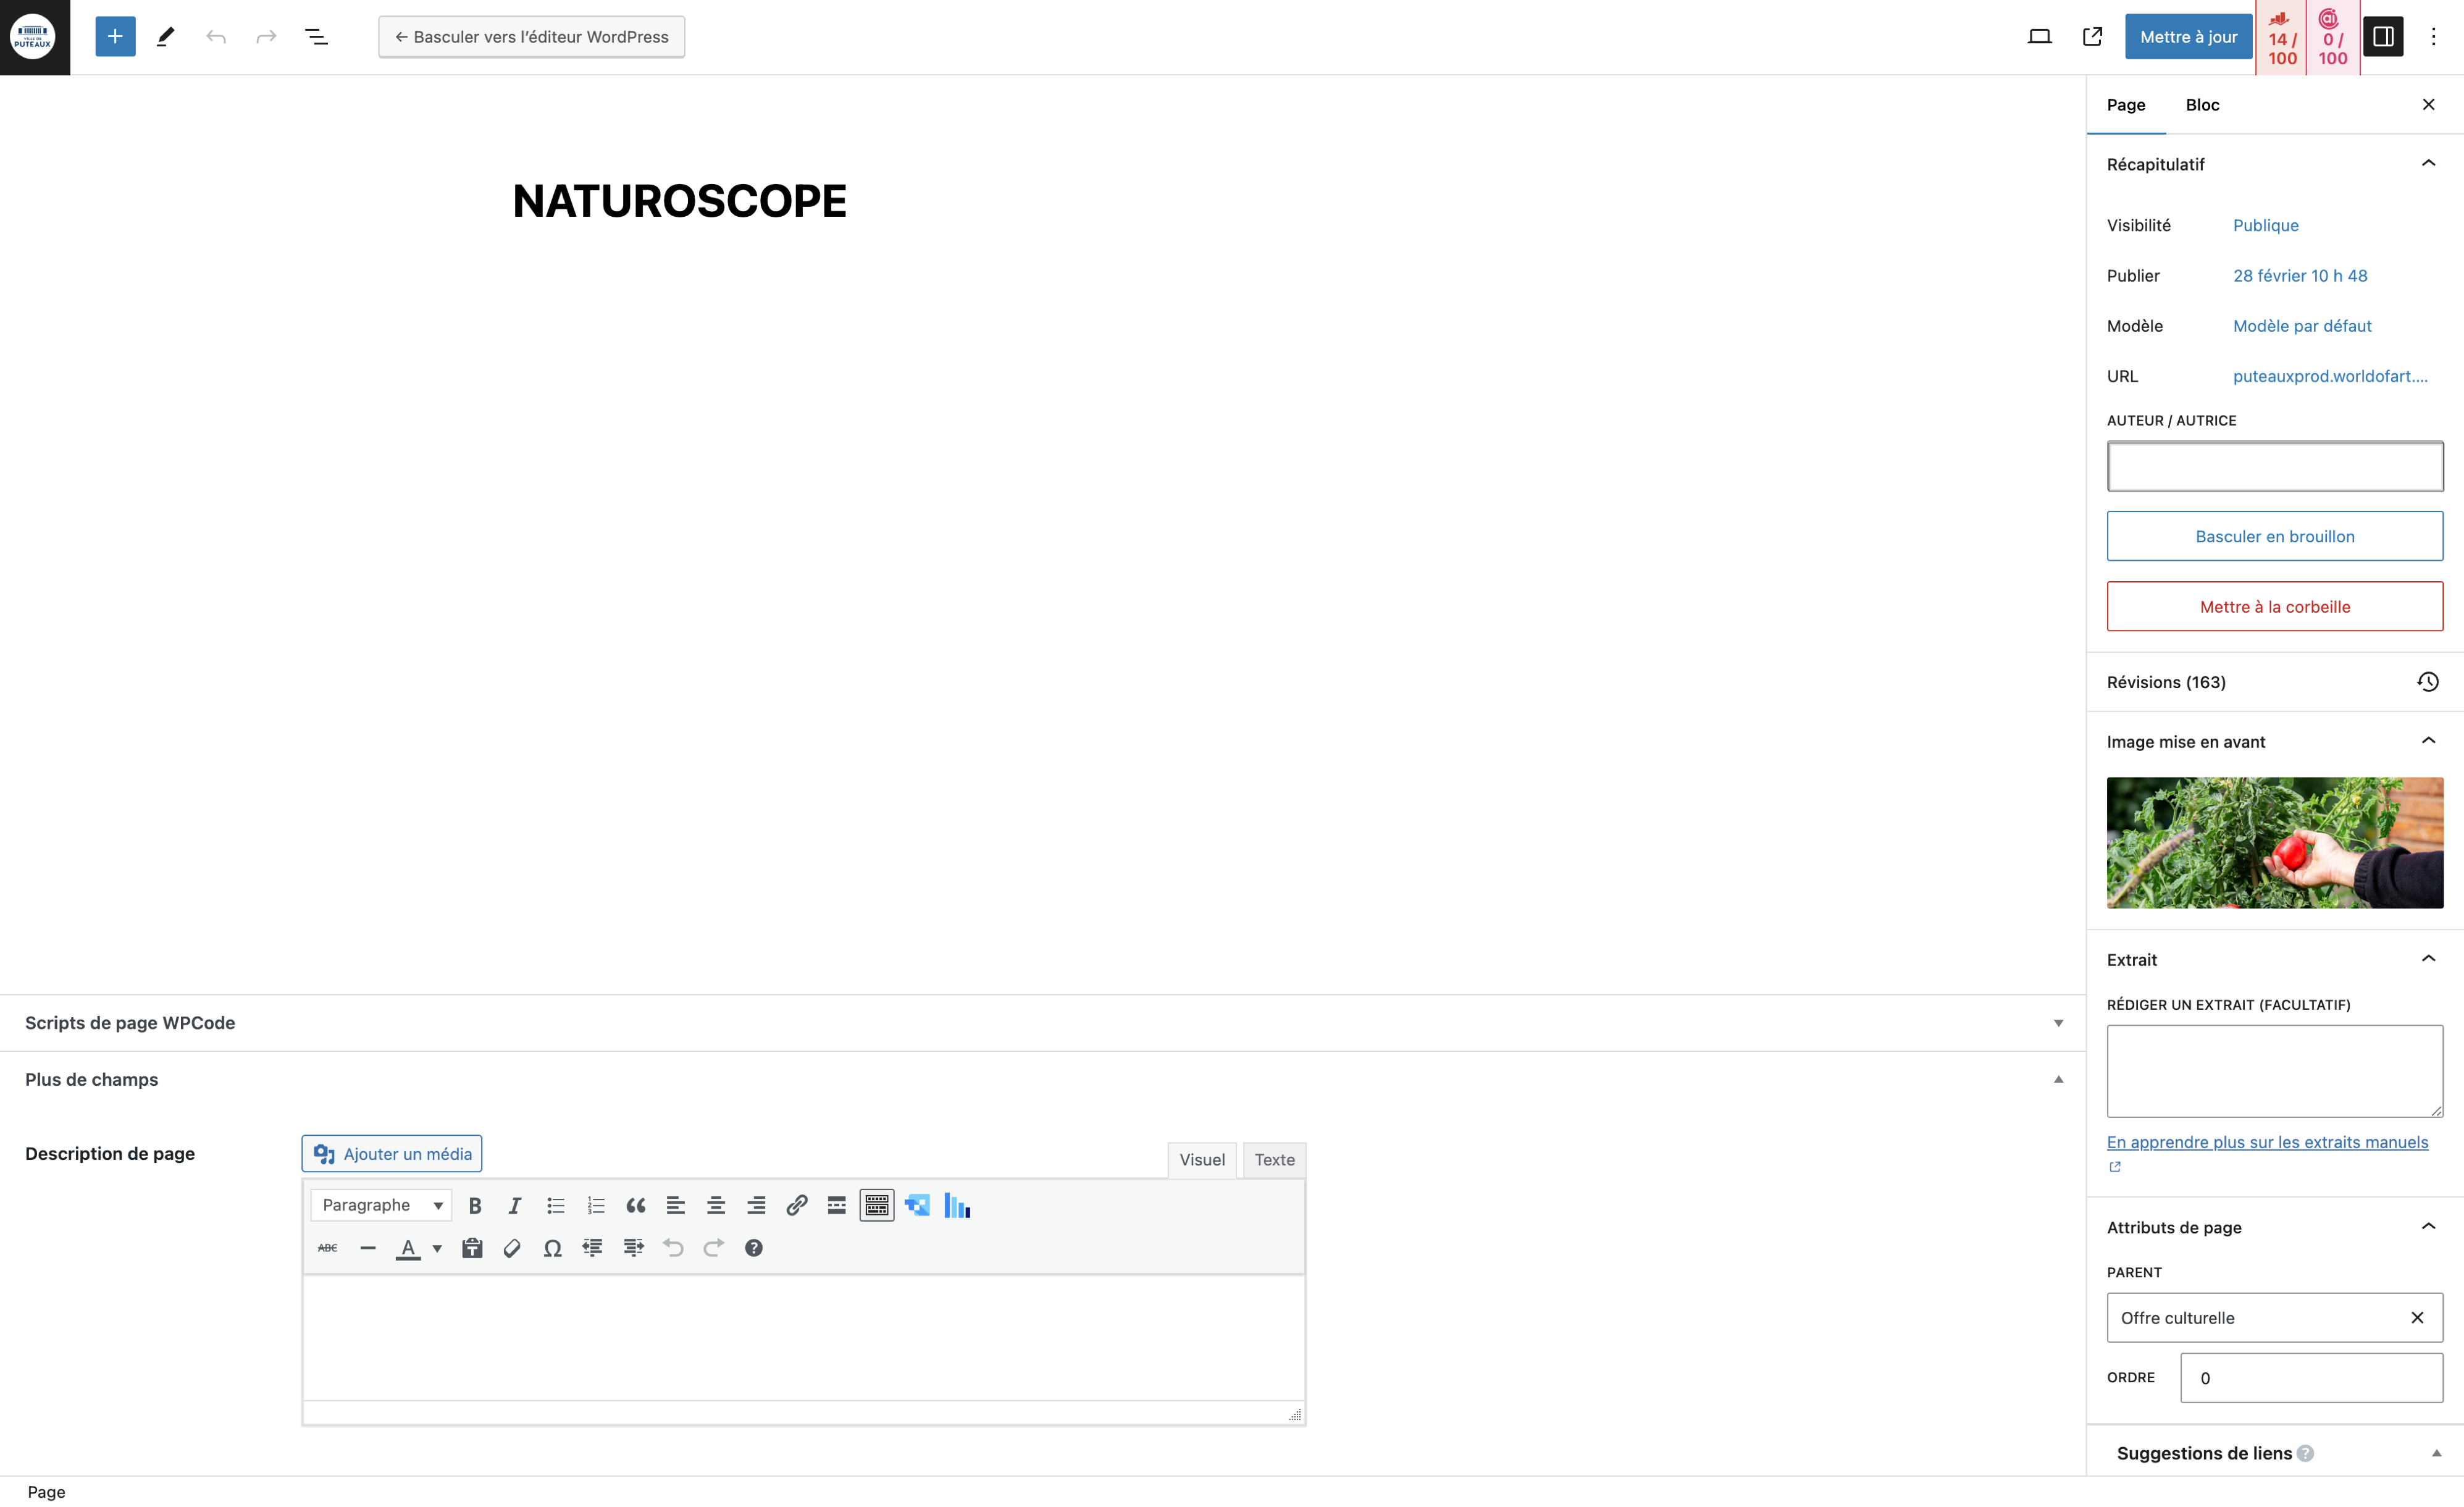Click the blockquote icon in the editor toolbar
This screenshot has width=2464, height=1507.
pos(635,1206)
